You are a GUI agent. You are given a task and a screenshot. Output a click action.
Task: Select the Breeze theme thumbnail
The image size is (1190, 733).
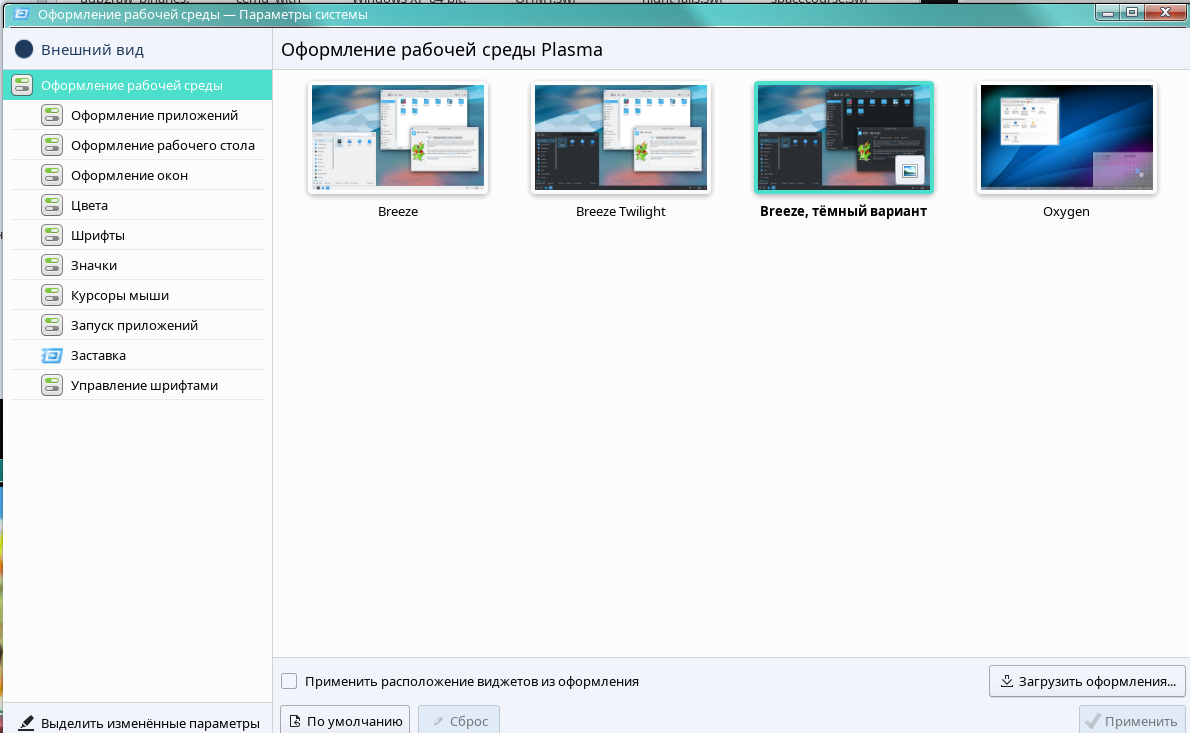(398, 137)
